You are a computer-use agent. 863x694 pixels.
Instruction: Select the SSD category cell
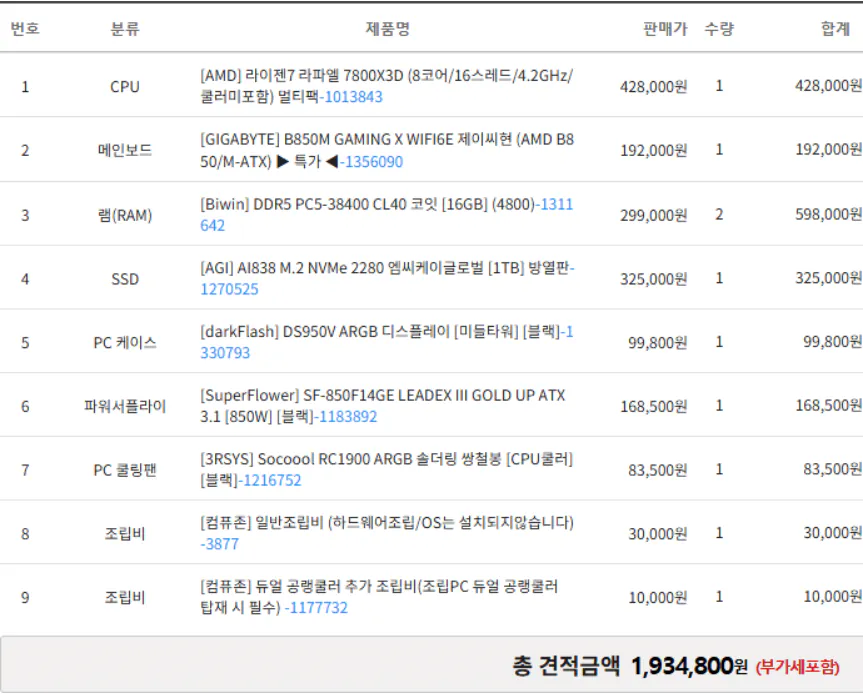(125, 279)
